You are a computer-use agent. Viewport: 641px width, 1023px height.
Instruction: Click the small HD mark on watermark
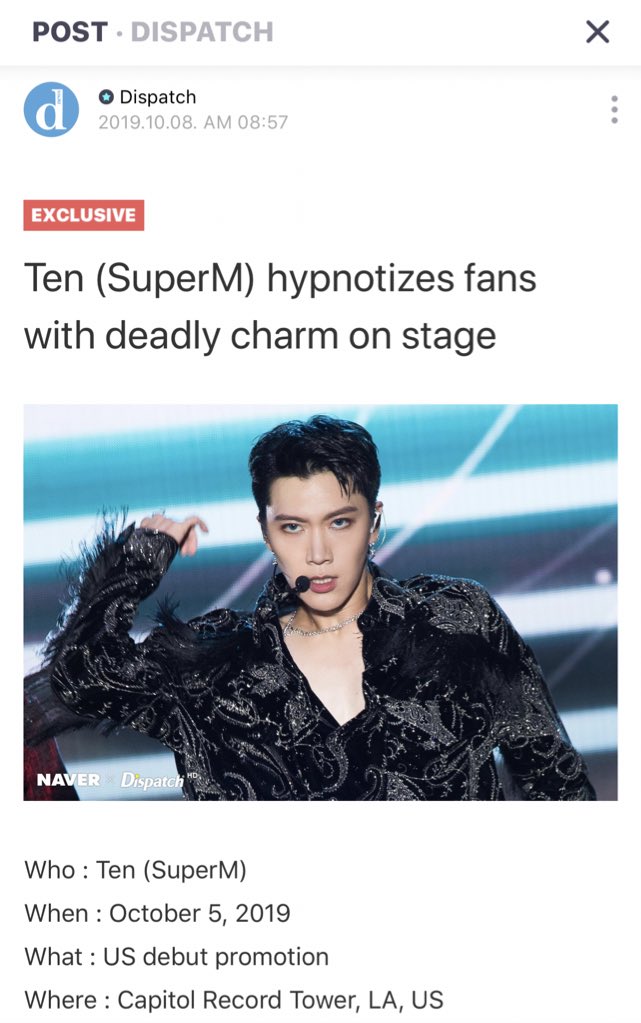click(x=192, y=774)
